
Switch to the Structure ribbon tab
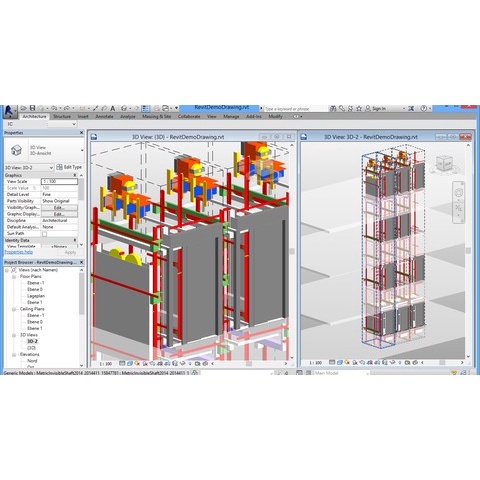tap(62, 116)
